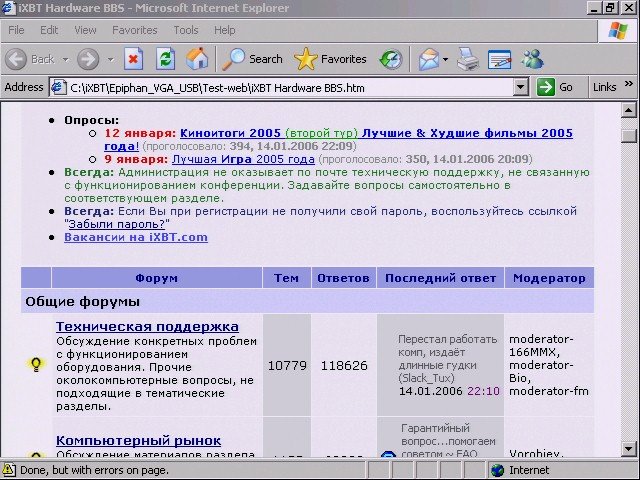Click the Последний ответ column header
Image resolution: width=640 pixels, height=480 pixels.
click(x=440, y=278)
